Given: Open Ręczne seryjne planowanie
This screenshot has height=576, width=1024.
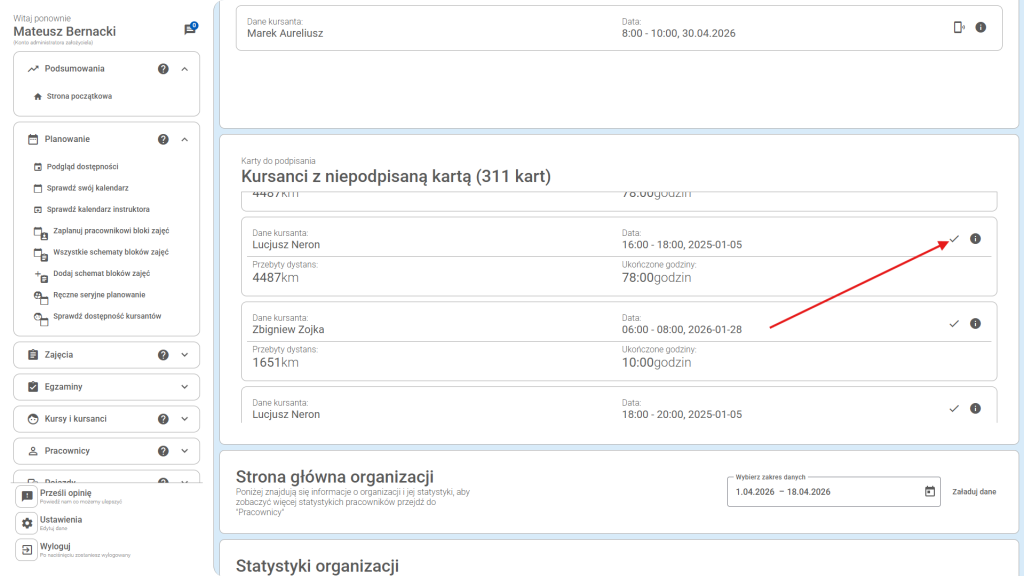Looking at the screenshot, I should tap(96, 295).
